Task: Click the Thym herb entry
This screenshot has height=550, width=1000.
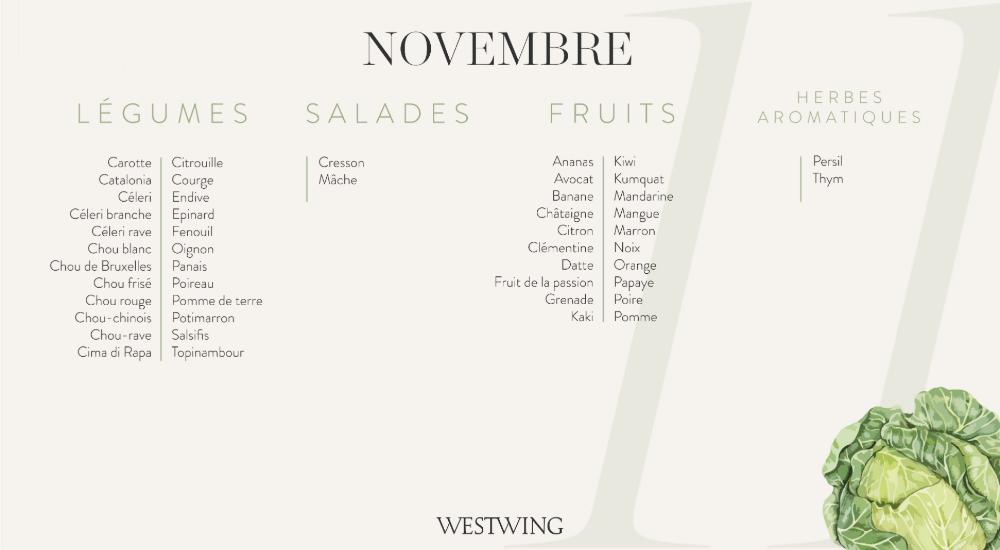Action: (x=828, y=179)
